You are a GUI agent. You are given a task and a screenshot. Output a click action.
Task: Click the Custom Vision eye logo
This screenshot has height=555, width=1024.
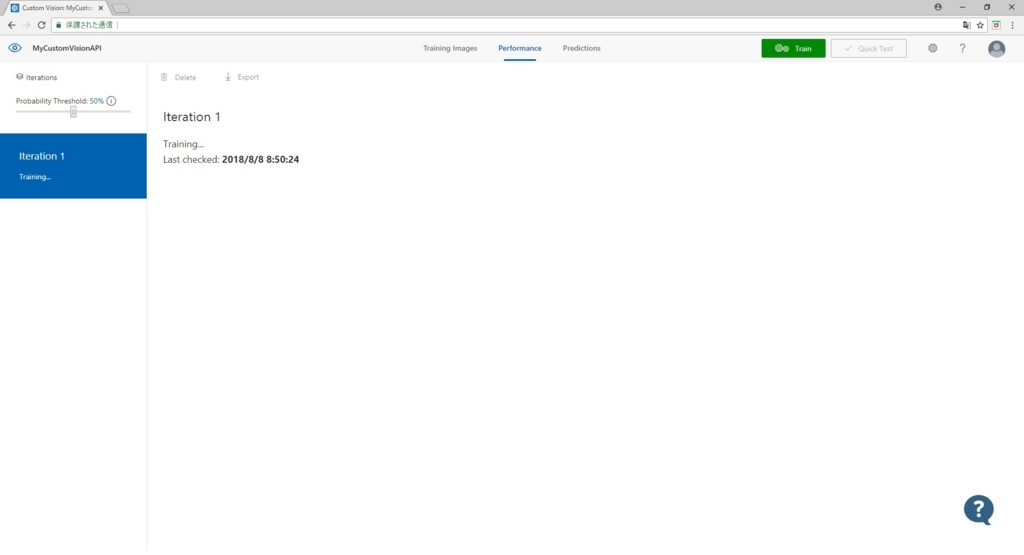pos(15,48)
